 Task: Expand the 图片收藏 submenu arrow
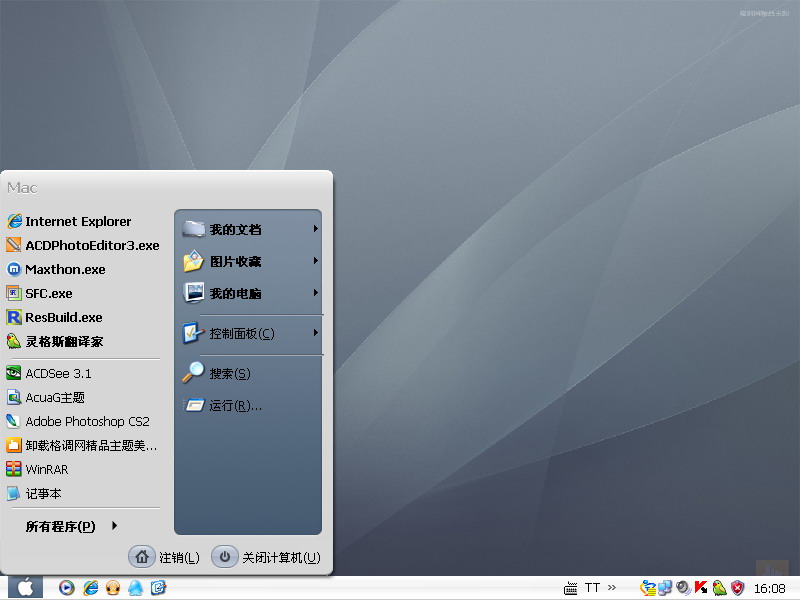point(316,261)
